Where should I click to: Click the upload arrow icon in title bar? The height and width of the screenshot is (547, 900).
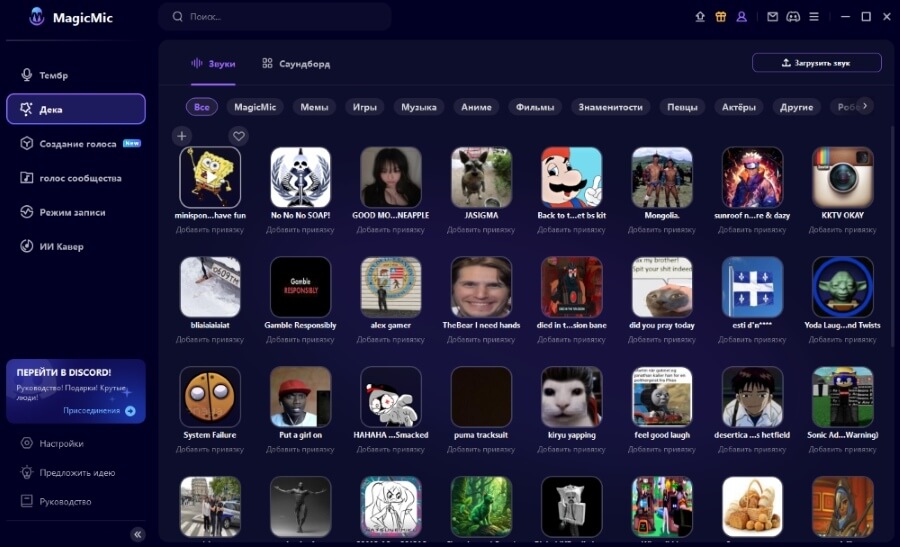pos(700,17)
